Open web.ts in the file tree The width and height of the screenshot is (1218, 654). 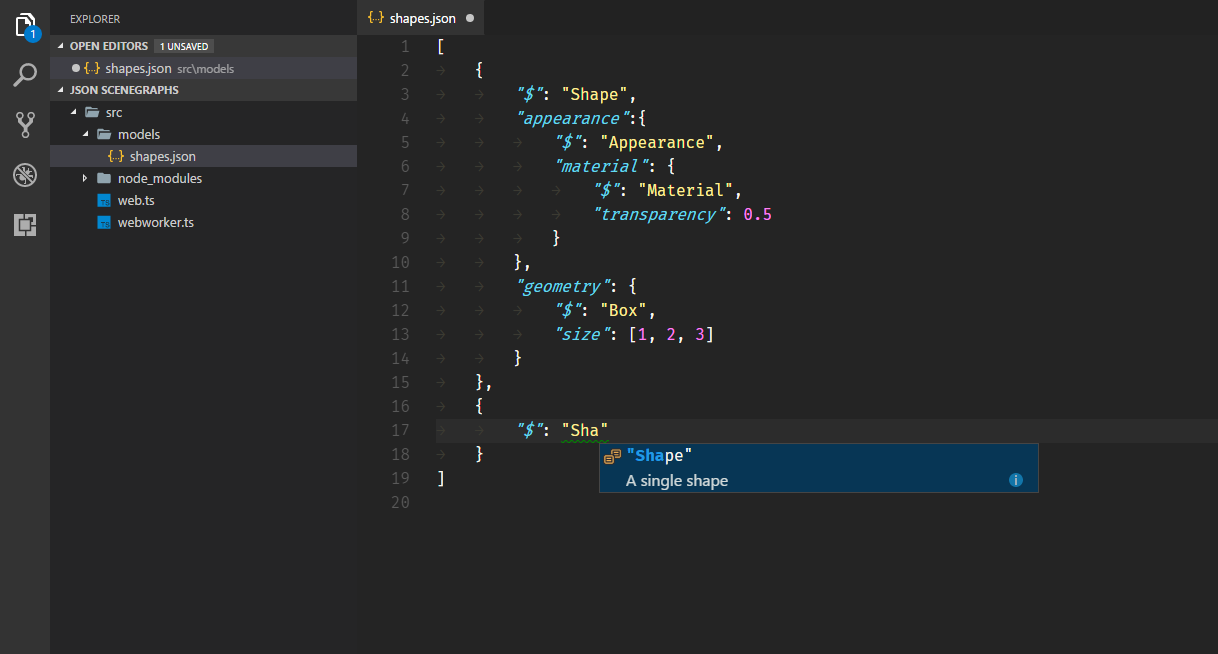tap(203, 200)
